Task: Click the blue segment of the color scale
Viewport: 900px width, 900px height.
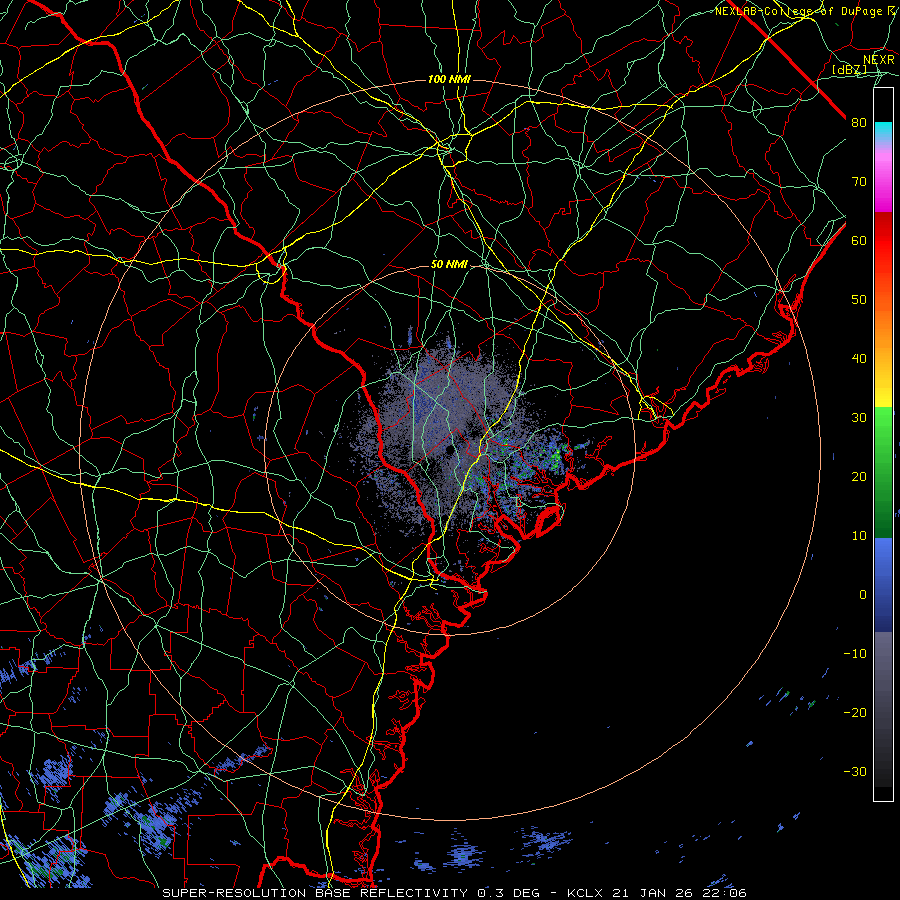Action: tap(883, 584)
